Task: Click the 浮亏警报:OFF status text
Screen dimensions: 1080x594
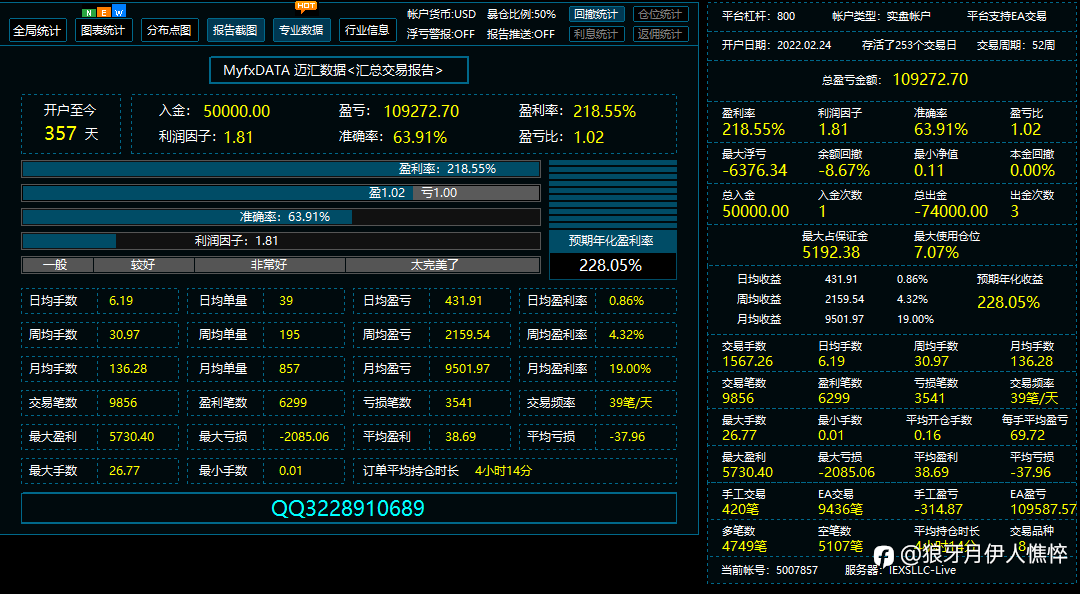Action: [x=440, y=34]
